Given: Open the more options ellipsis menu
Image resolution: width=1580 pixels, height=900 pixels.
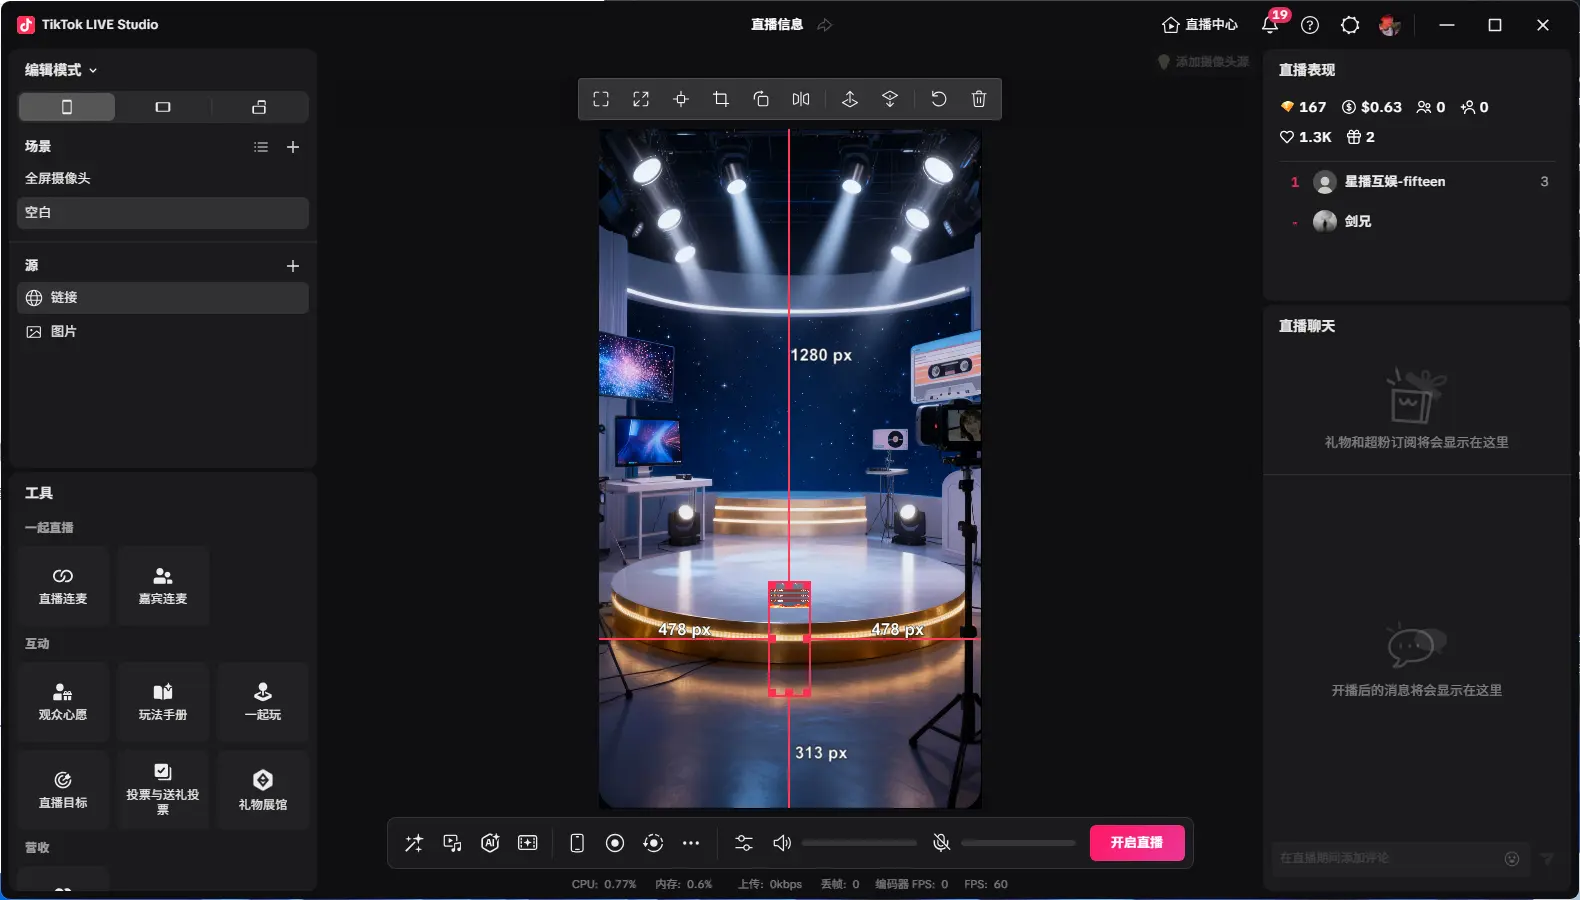Looking at the screenshot, I should tap(691, 843).
